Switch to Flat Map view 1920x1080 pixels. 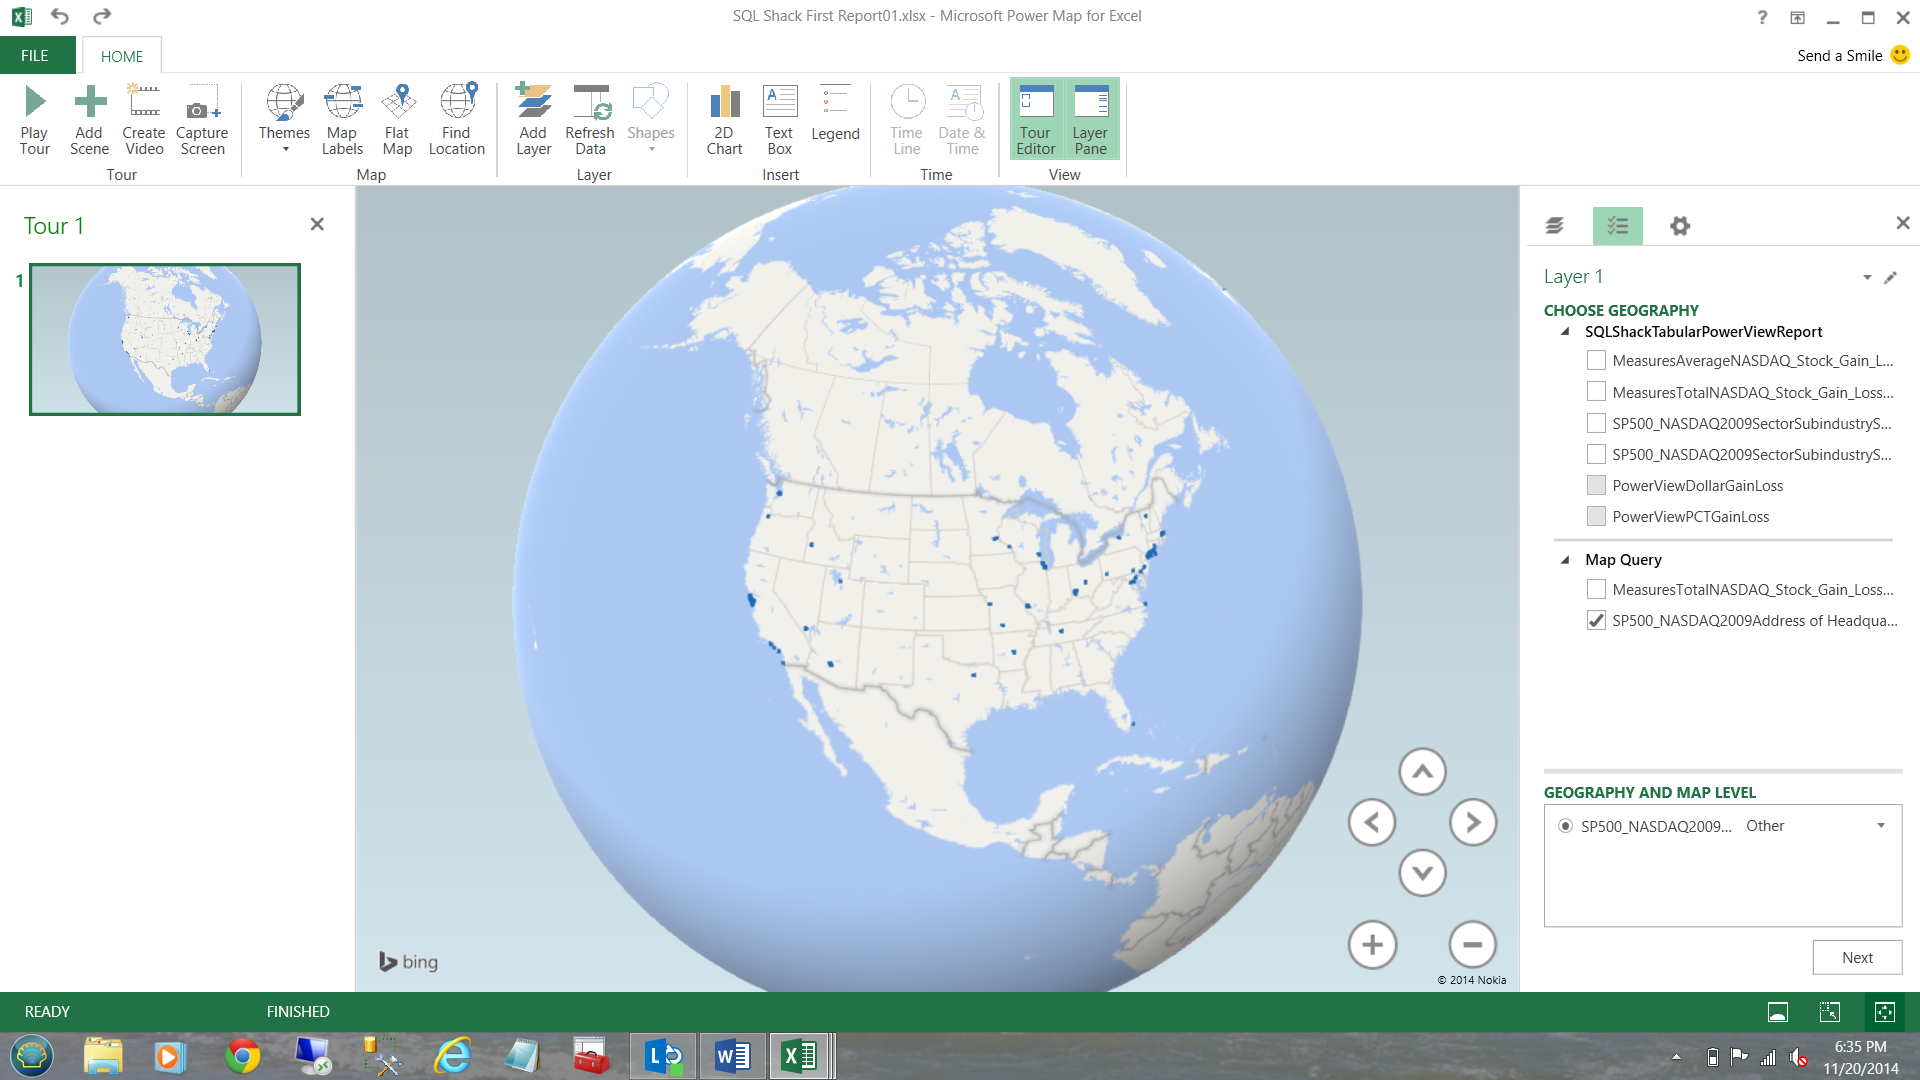click(397, 120)
